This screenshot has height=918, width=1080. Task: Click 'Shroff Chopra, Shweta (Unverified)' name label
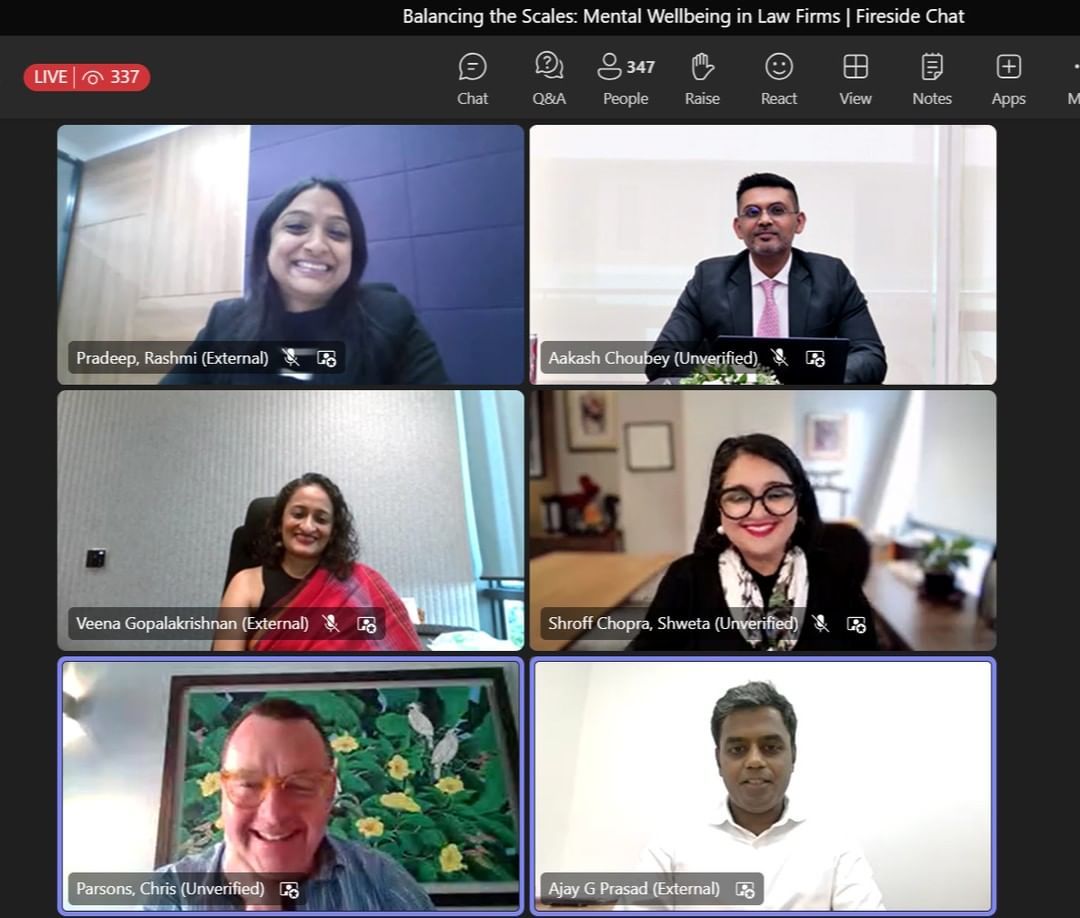pos(673,624)
